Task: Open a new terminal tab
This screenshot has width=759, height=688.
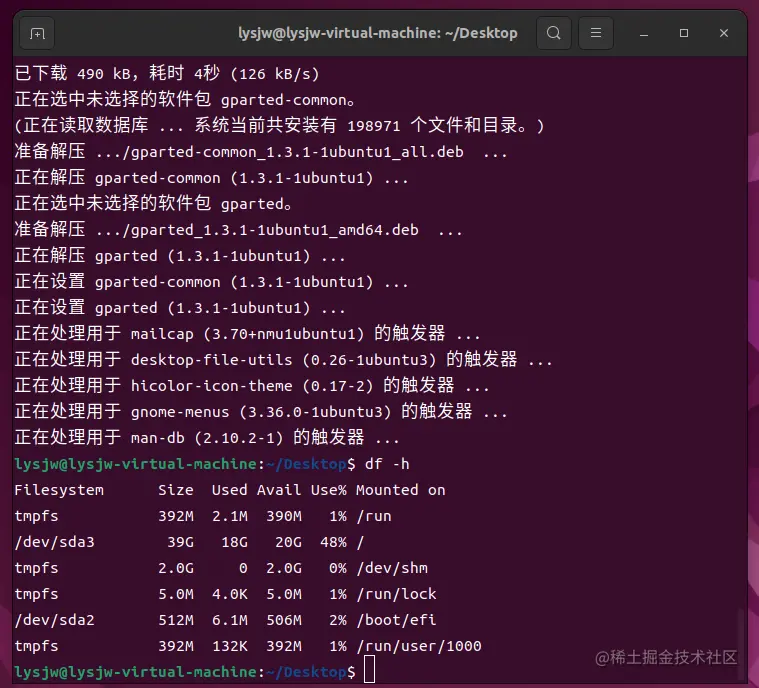Action: point(37,33)
